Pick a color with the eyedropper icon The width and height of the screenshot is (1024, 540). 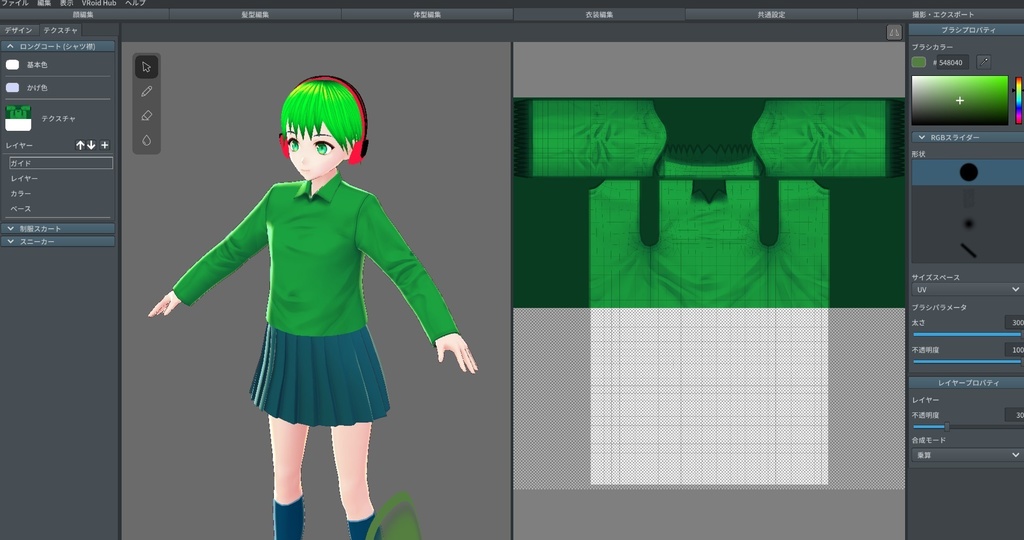[984, 62]
